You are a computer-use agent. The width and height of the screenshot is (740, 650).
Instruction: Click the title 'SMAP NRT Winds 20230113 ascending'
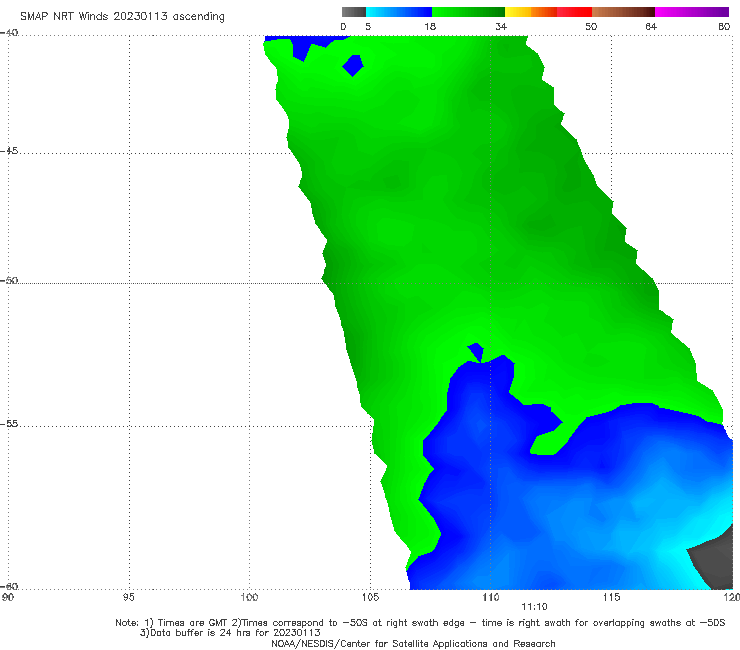coord(122,16)
